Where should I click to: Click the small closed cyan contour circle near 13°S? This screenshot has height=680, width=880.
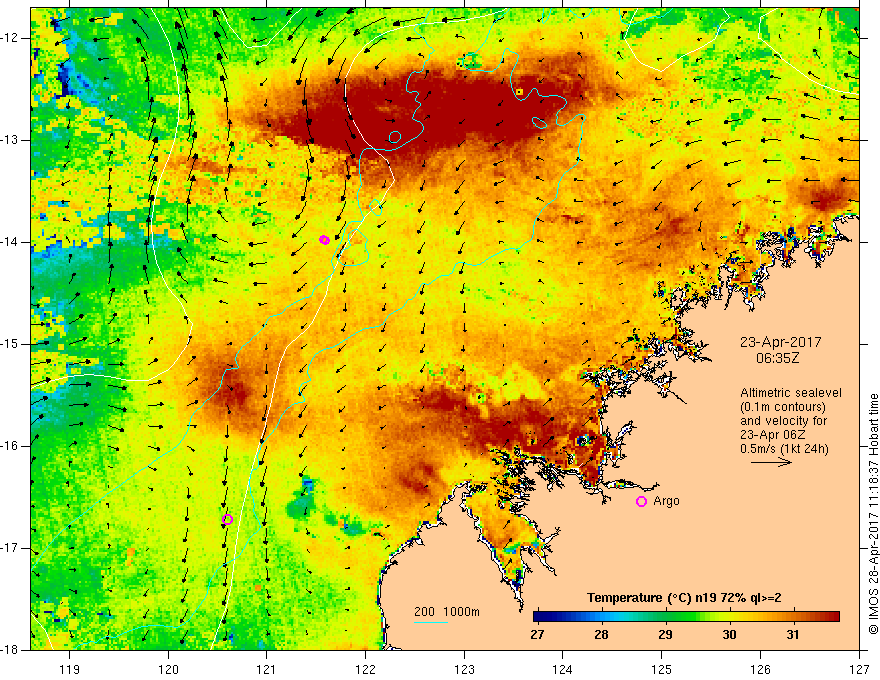point(395,136)
